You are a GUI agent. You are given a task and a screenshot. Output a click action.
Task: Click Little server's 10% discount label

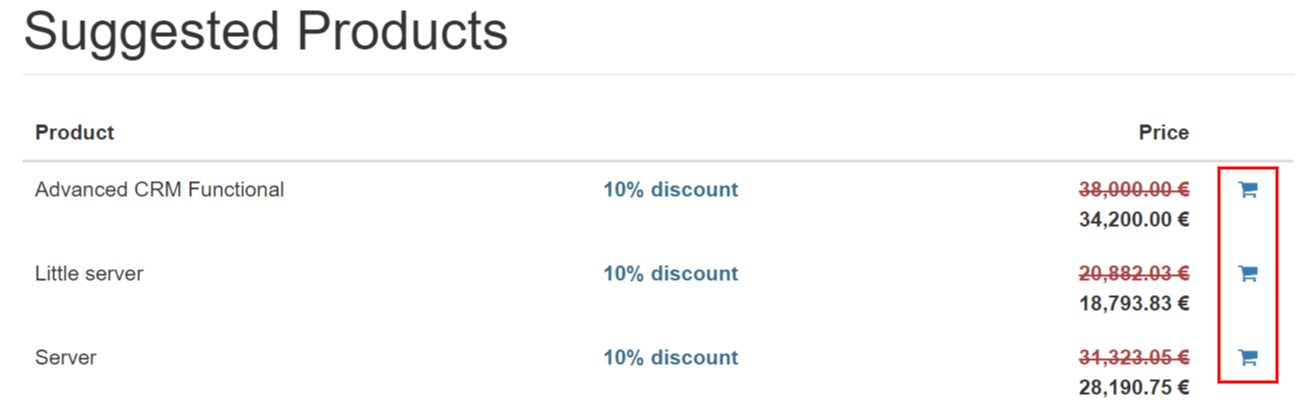pos(670,273)
